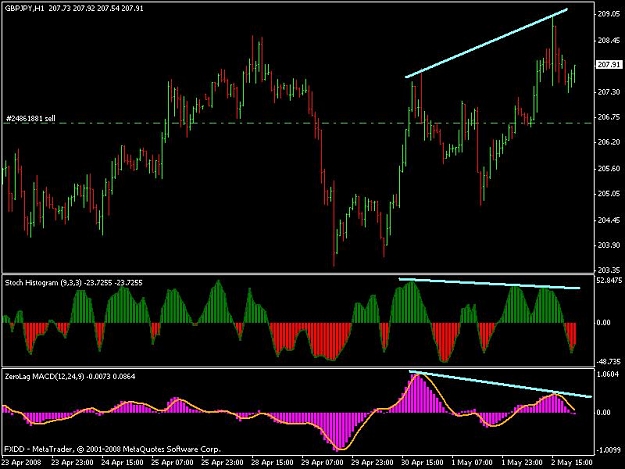
Task: Click the #24861881 sell order label
Action: (x=31, y=118)
